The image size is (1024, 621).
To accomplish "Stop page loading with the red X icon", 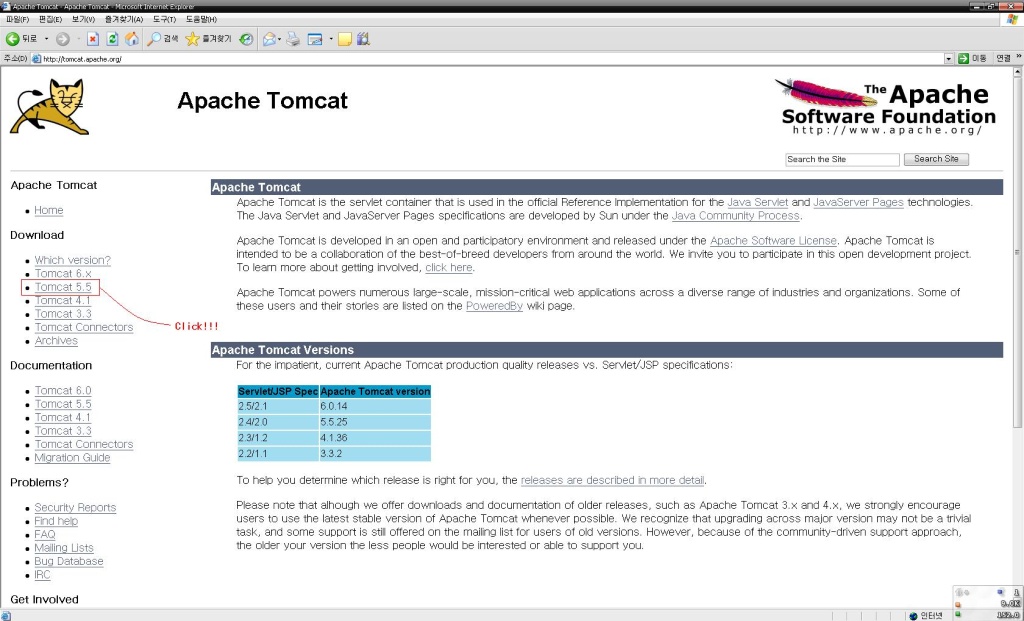I will (93, 39).
